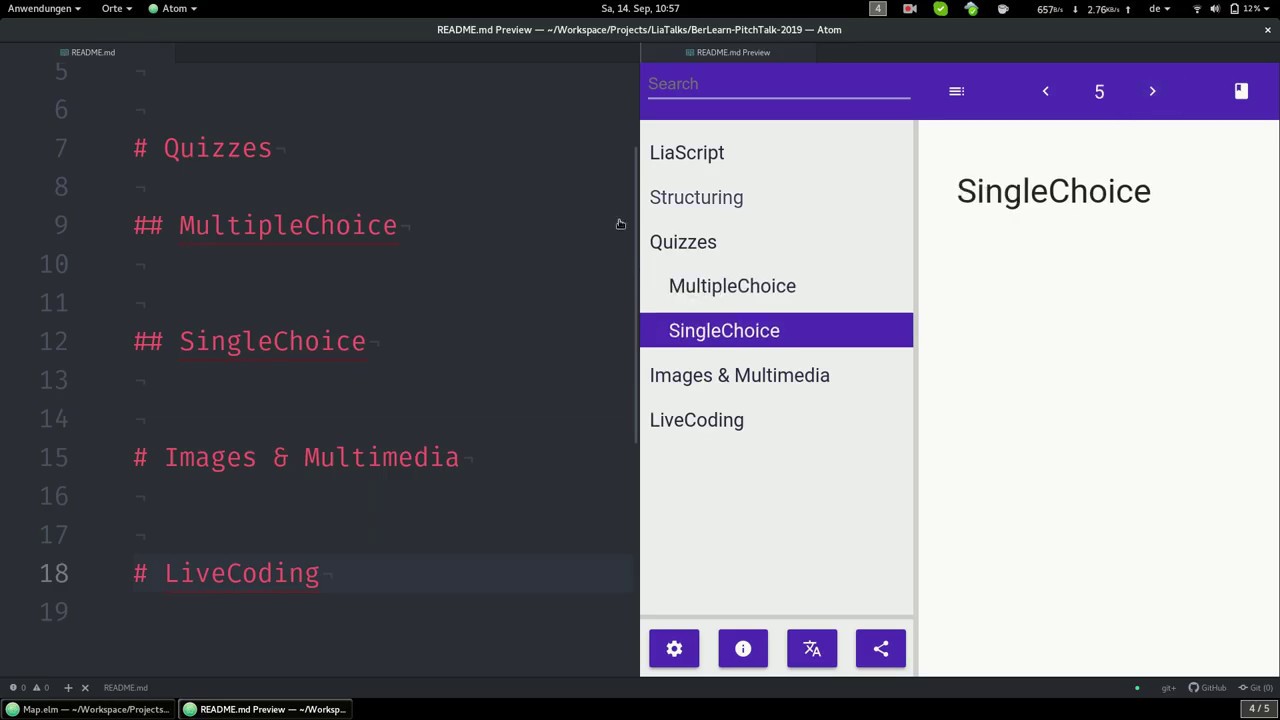Toggle the table of contents menu icon

[x=956, y=91]
